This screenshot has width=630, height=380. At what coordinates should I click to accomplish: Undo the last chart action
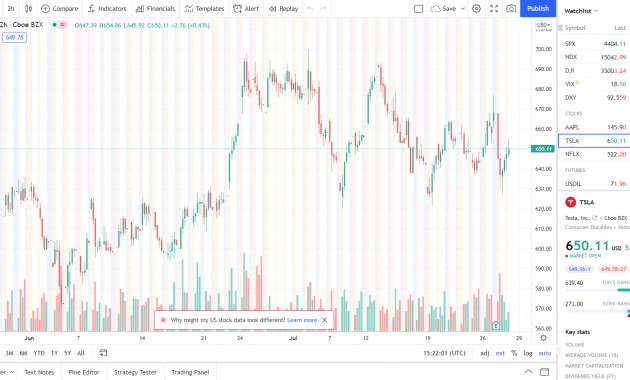tap(310, 8)
